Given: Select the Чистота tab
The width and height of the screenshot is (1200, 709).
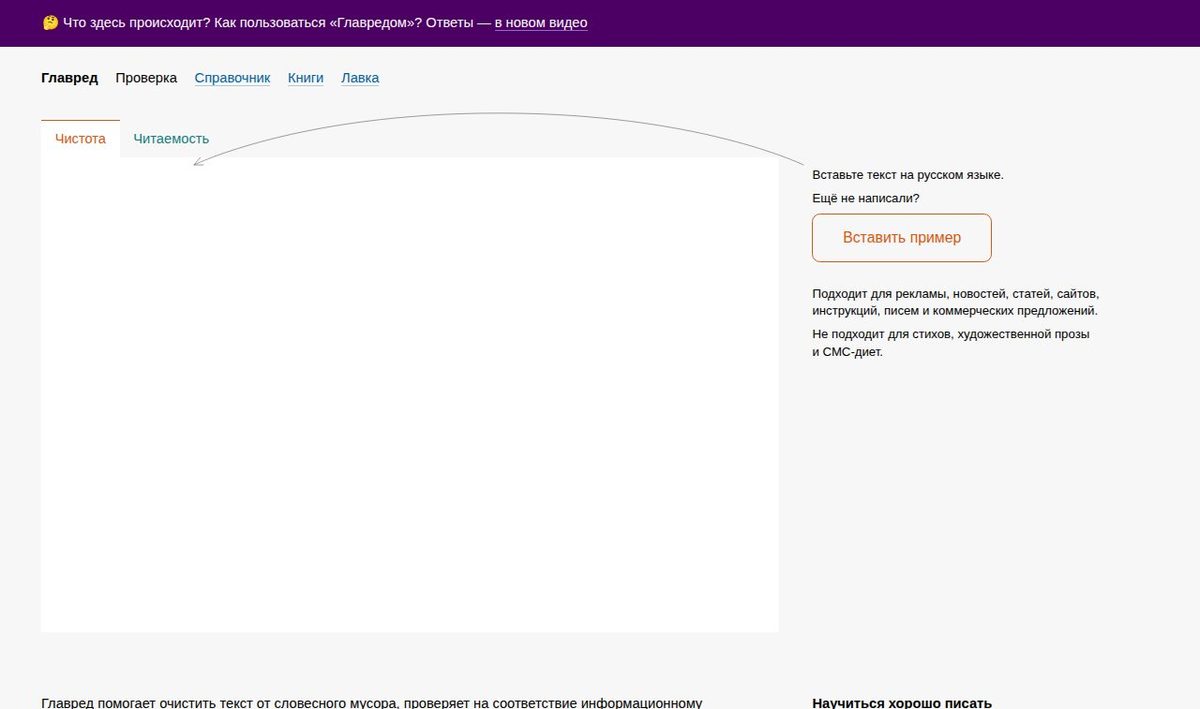Looking at the screenshot, I should pyautogui.click(x=80, y=139).
